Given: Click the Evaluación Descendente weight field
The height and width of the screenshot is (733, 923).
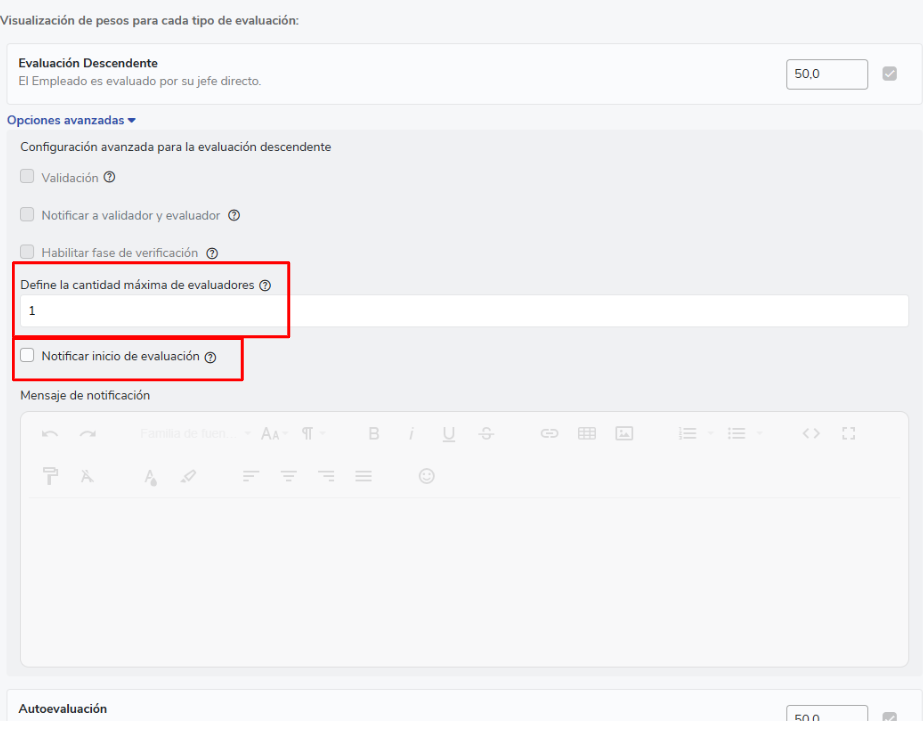Looking at the screenshot, I should [826, 74].
